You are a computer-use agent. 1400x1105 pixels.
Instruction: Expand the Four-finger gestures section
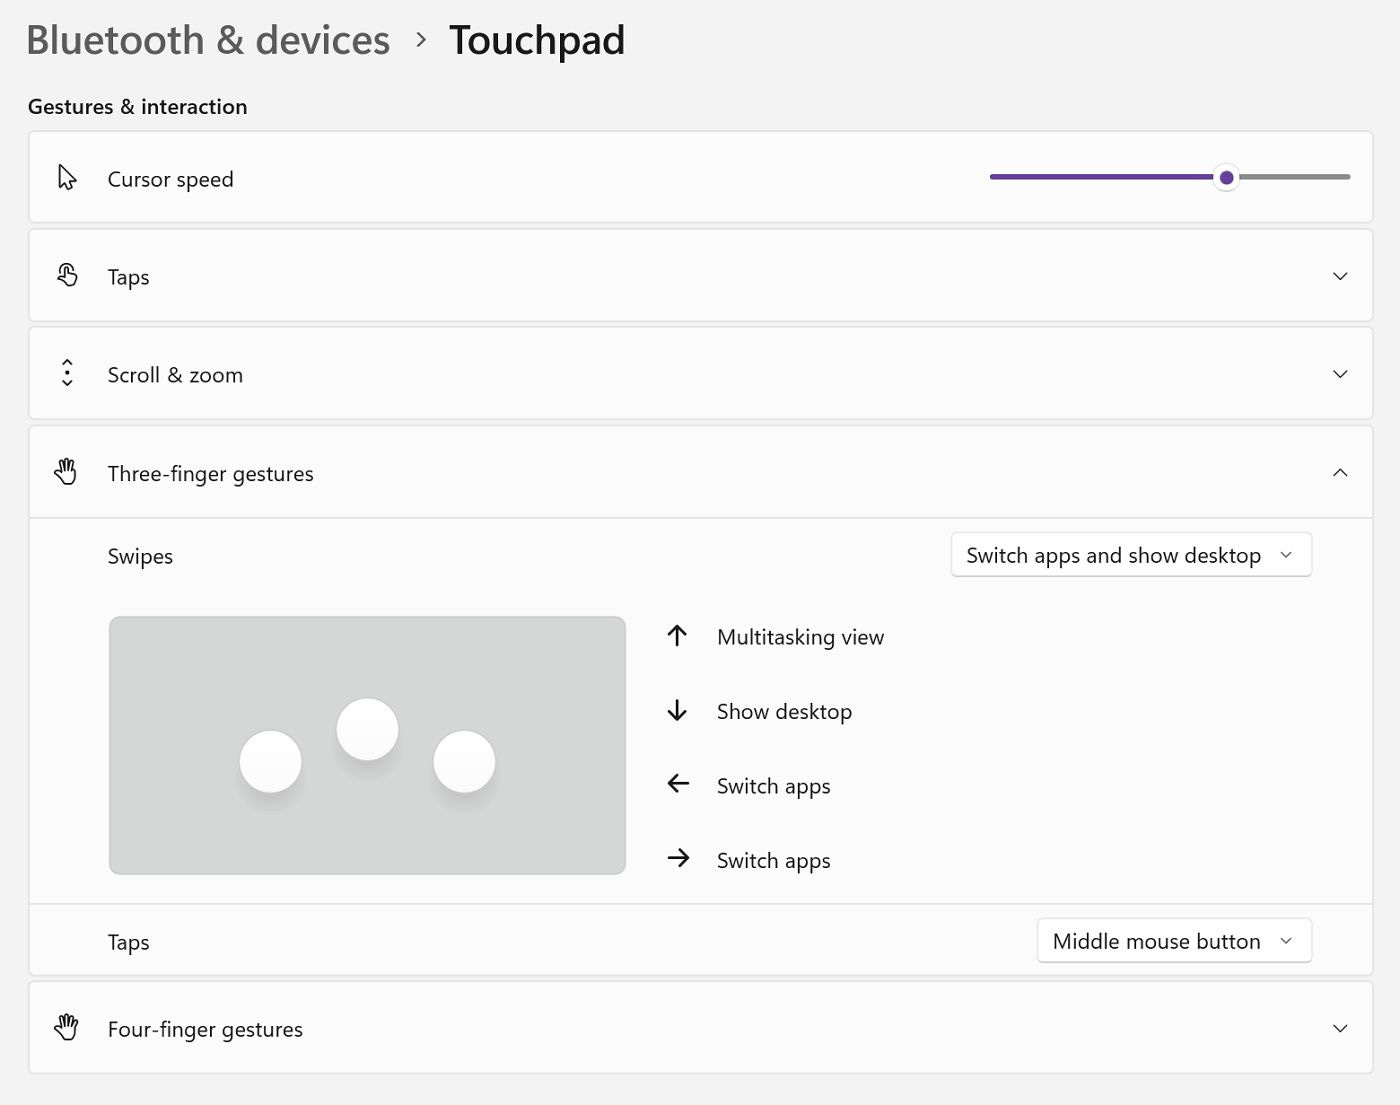(x=1340, y=1027)
